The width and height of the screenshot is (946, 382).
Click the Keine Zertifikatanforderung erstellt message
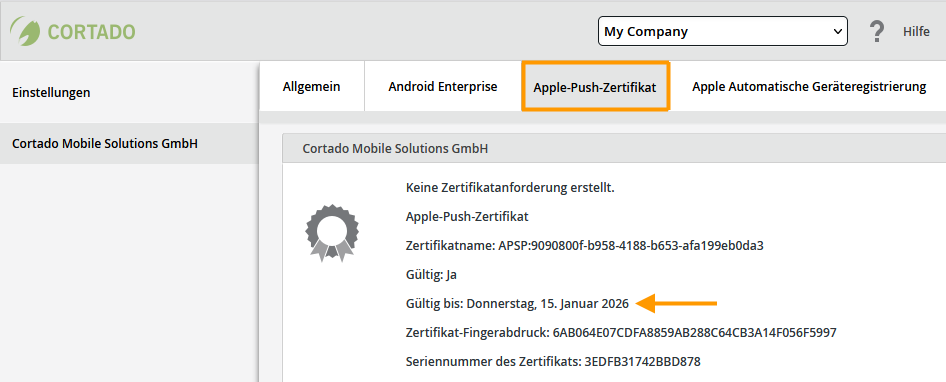point(510,188)
